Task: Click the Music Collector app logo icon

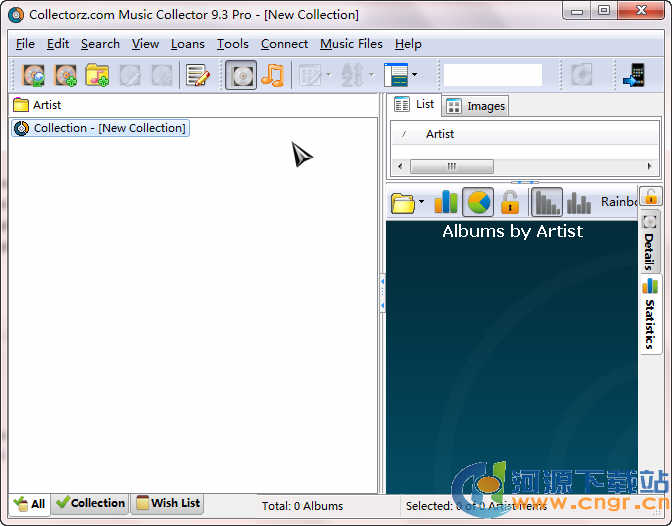Action: click(x=16, y=15)
